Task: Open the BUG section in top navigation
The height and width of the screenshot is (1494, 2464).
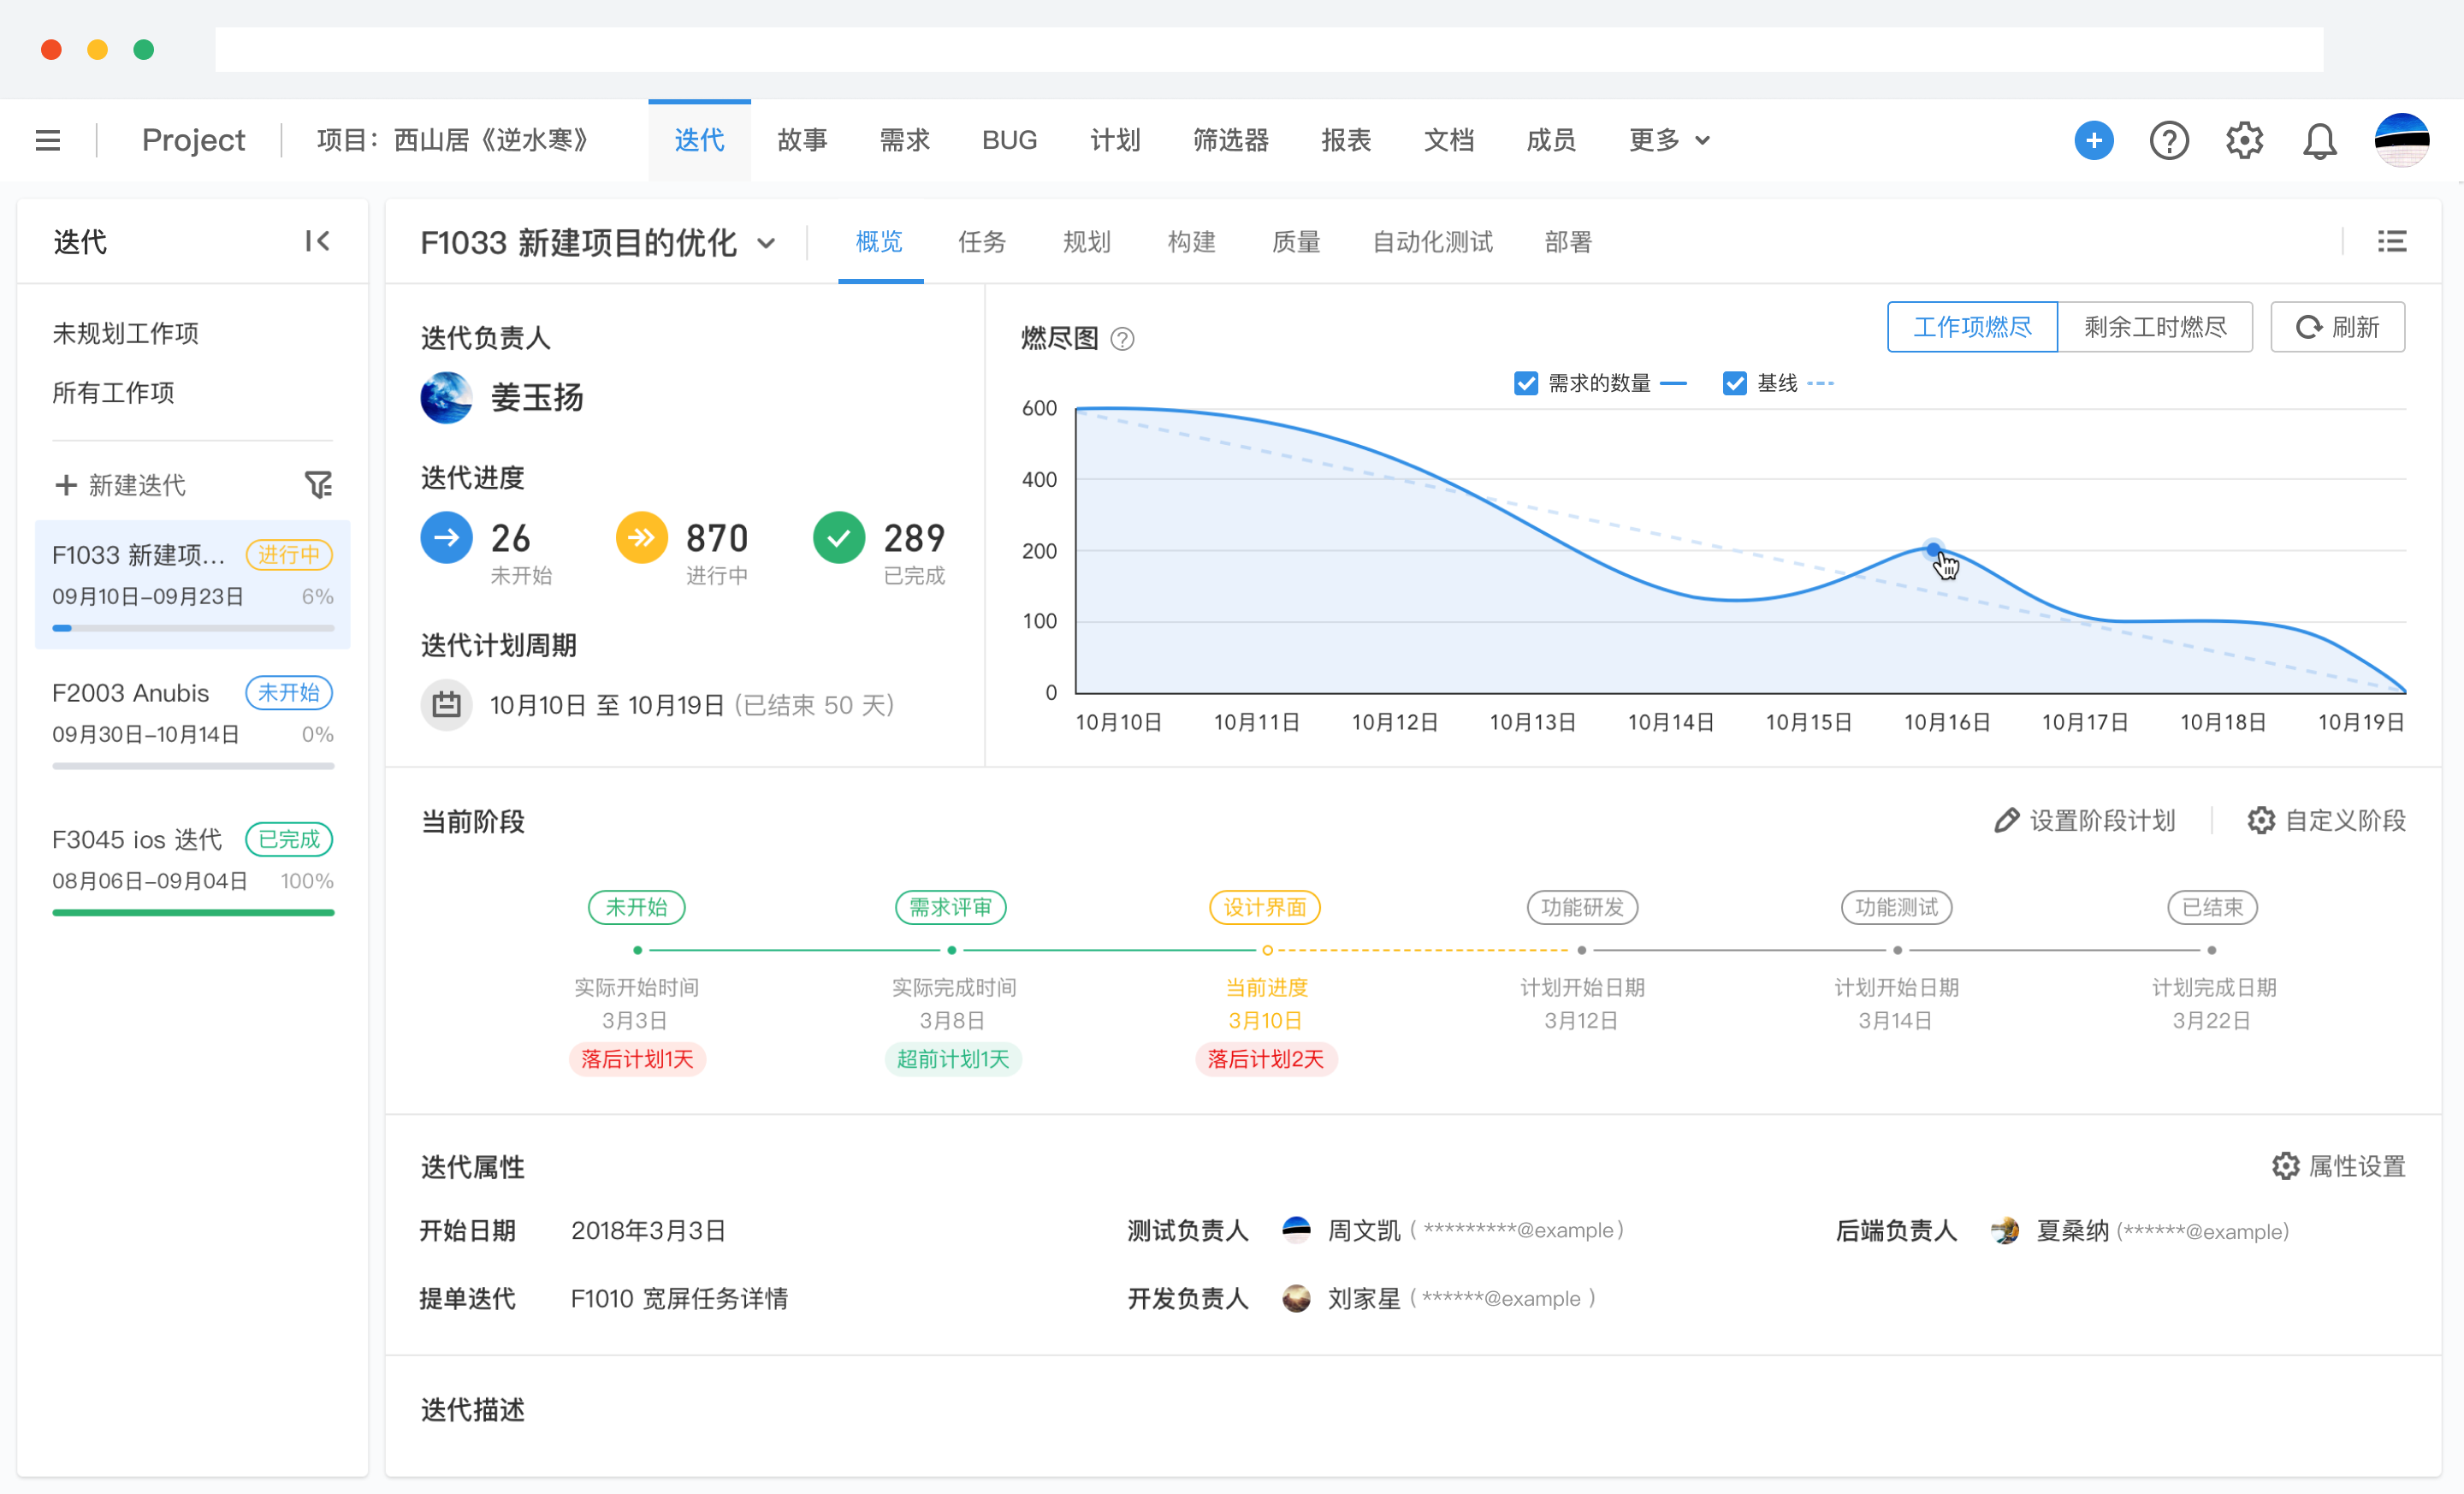Action: point(1009,140)
